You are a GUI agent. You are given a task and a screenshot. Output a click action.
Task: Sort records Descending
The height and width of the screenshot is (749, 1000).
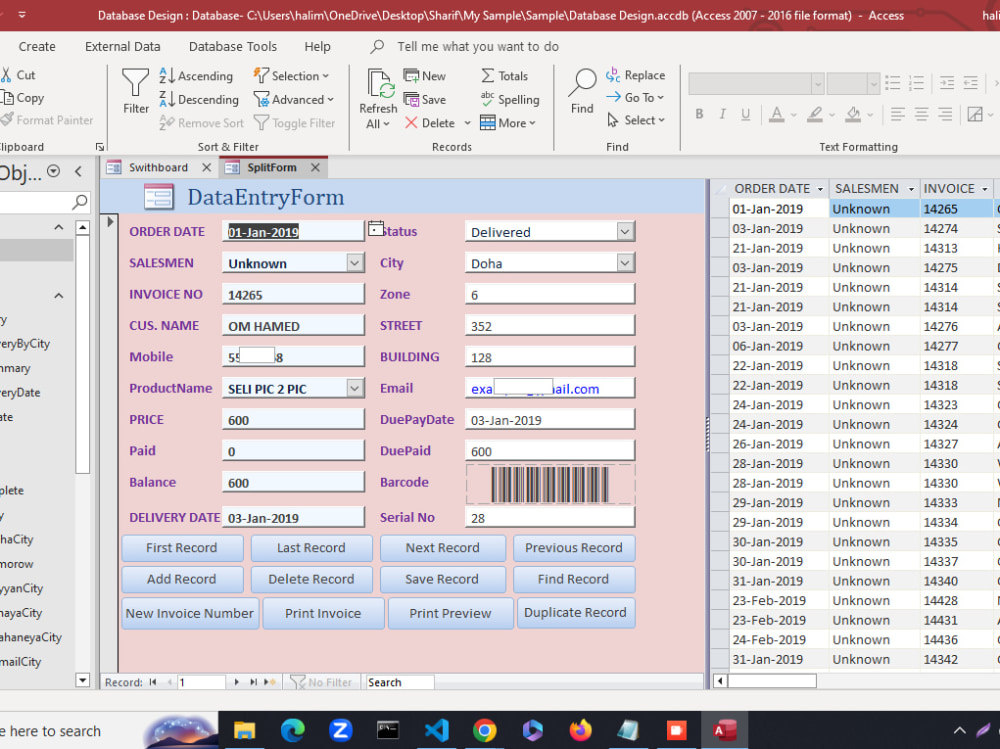pyautogui.click(x=198, y=100)
